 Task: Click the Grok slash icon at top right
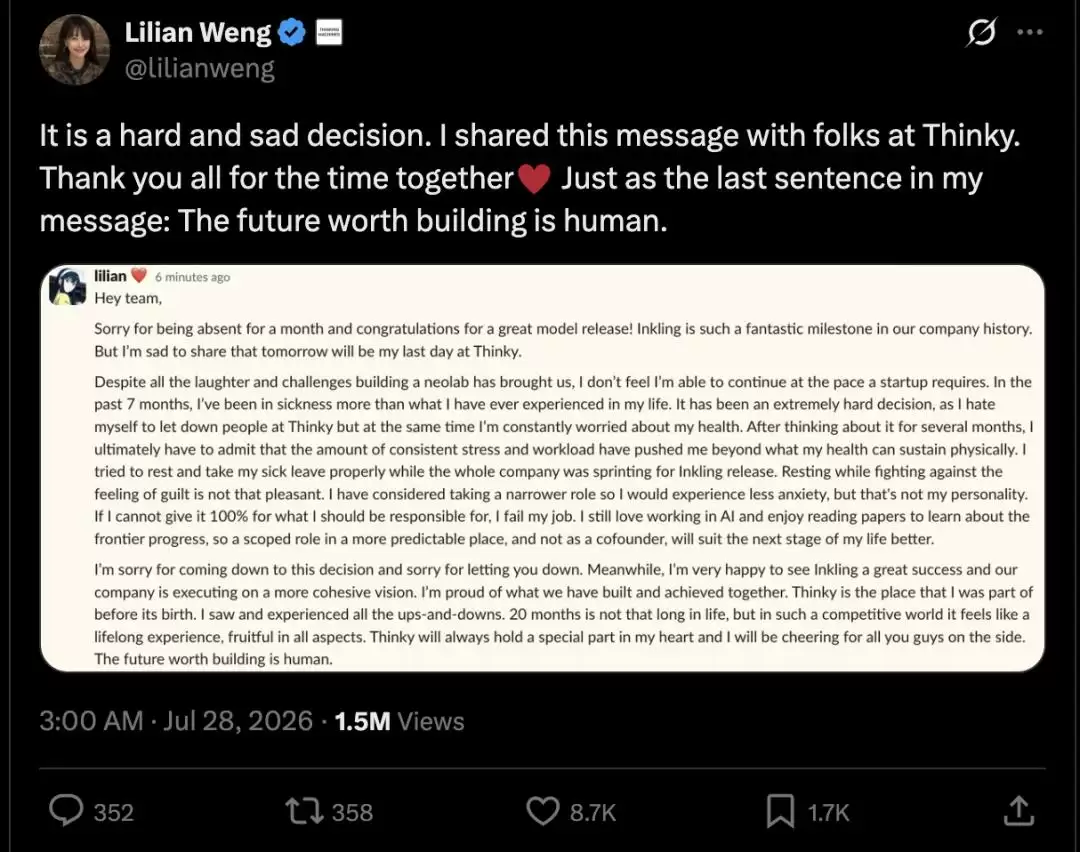point(981,32)
